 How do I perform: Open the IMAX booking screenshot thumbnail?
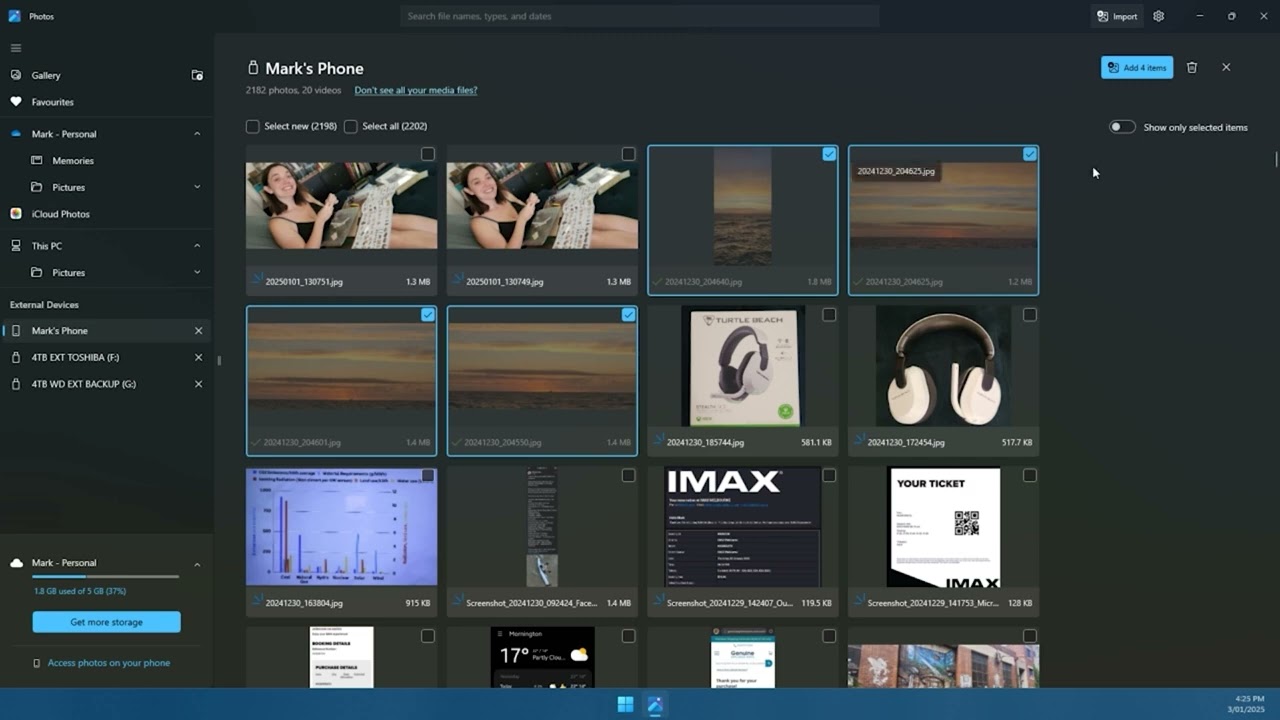click(742, 527)
